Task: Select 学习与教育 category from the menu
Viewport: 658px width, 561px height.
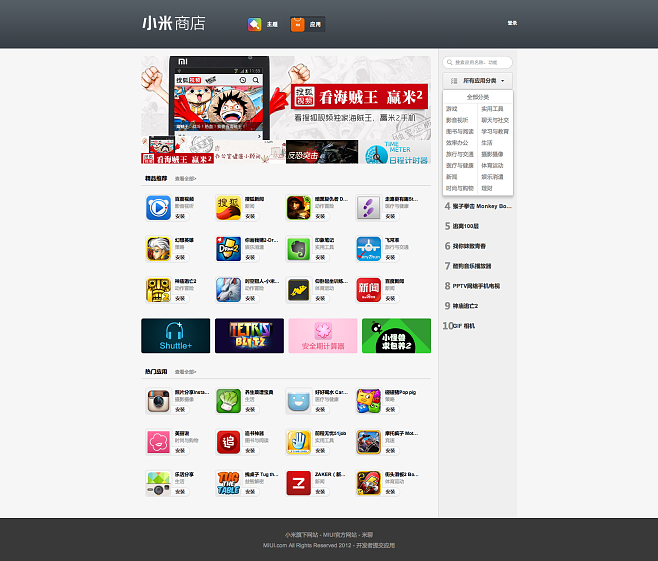Action: tap(495, 131)
